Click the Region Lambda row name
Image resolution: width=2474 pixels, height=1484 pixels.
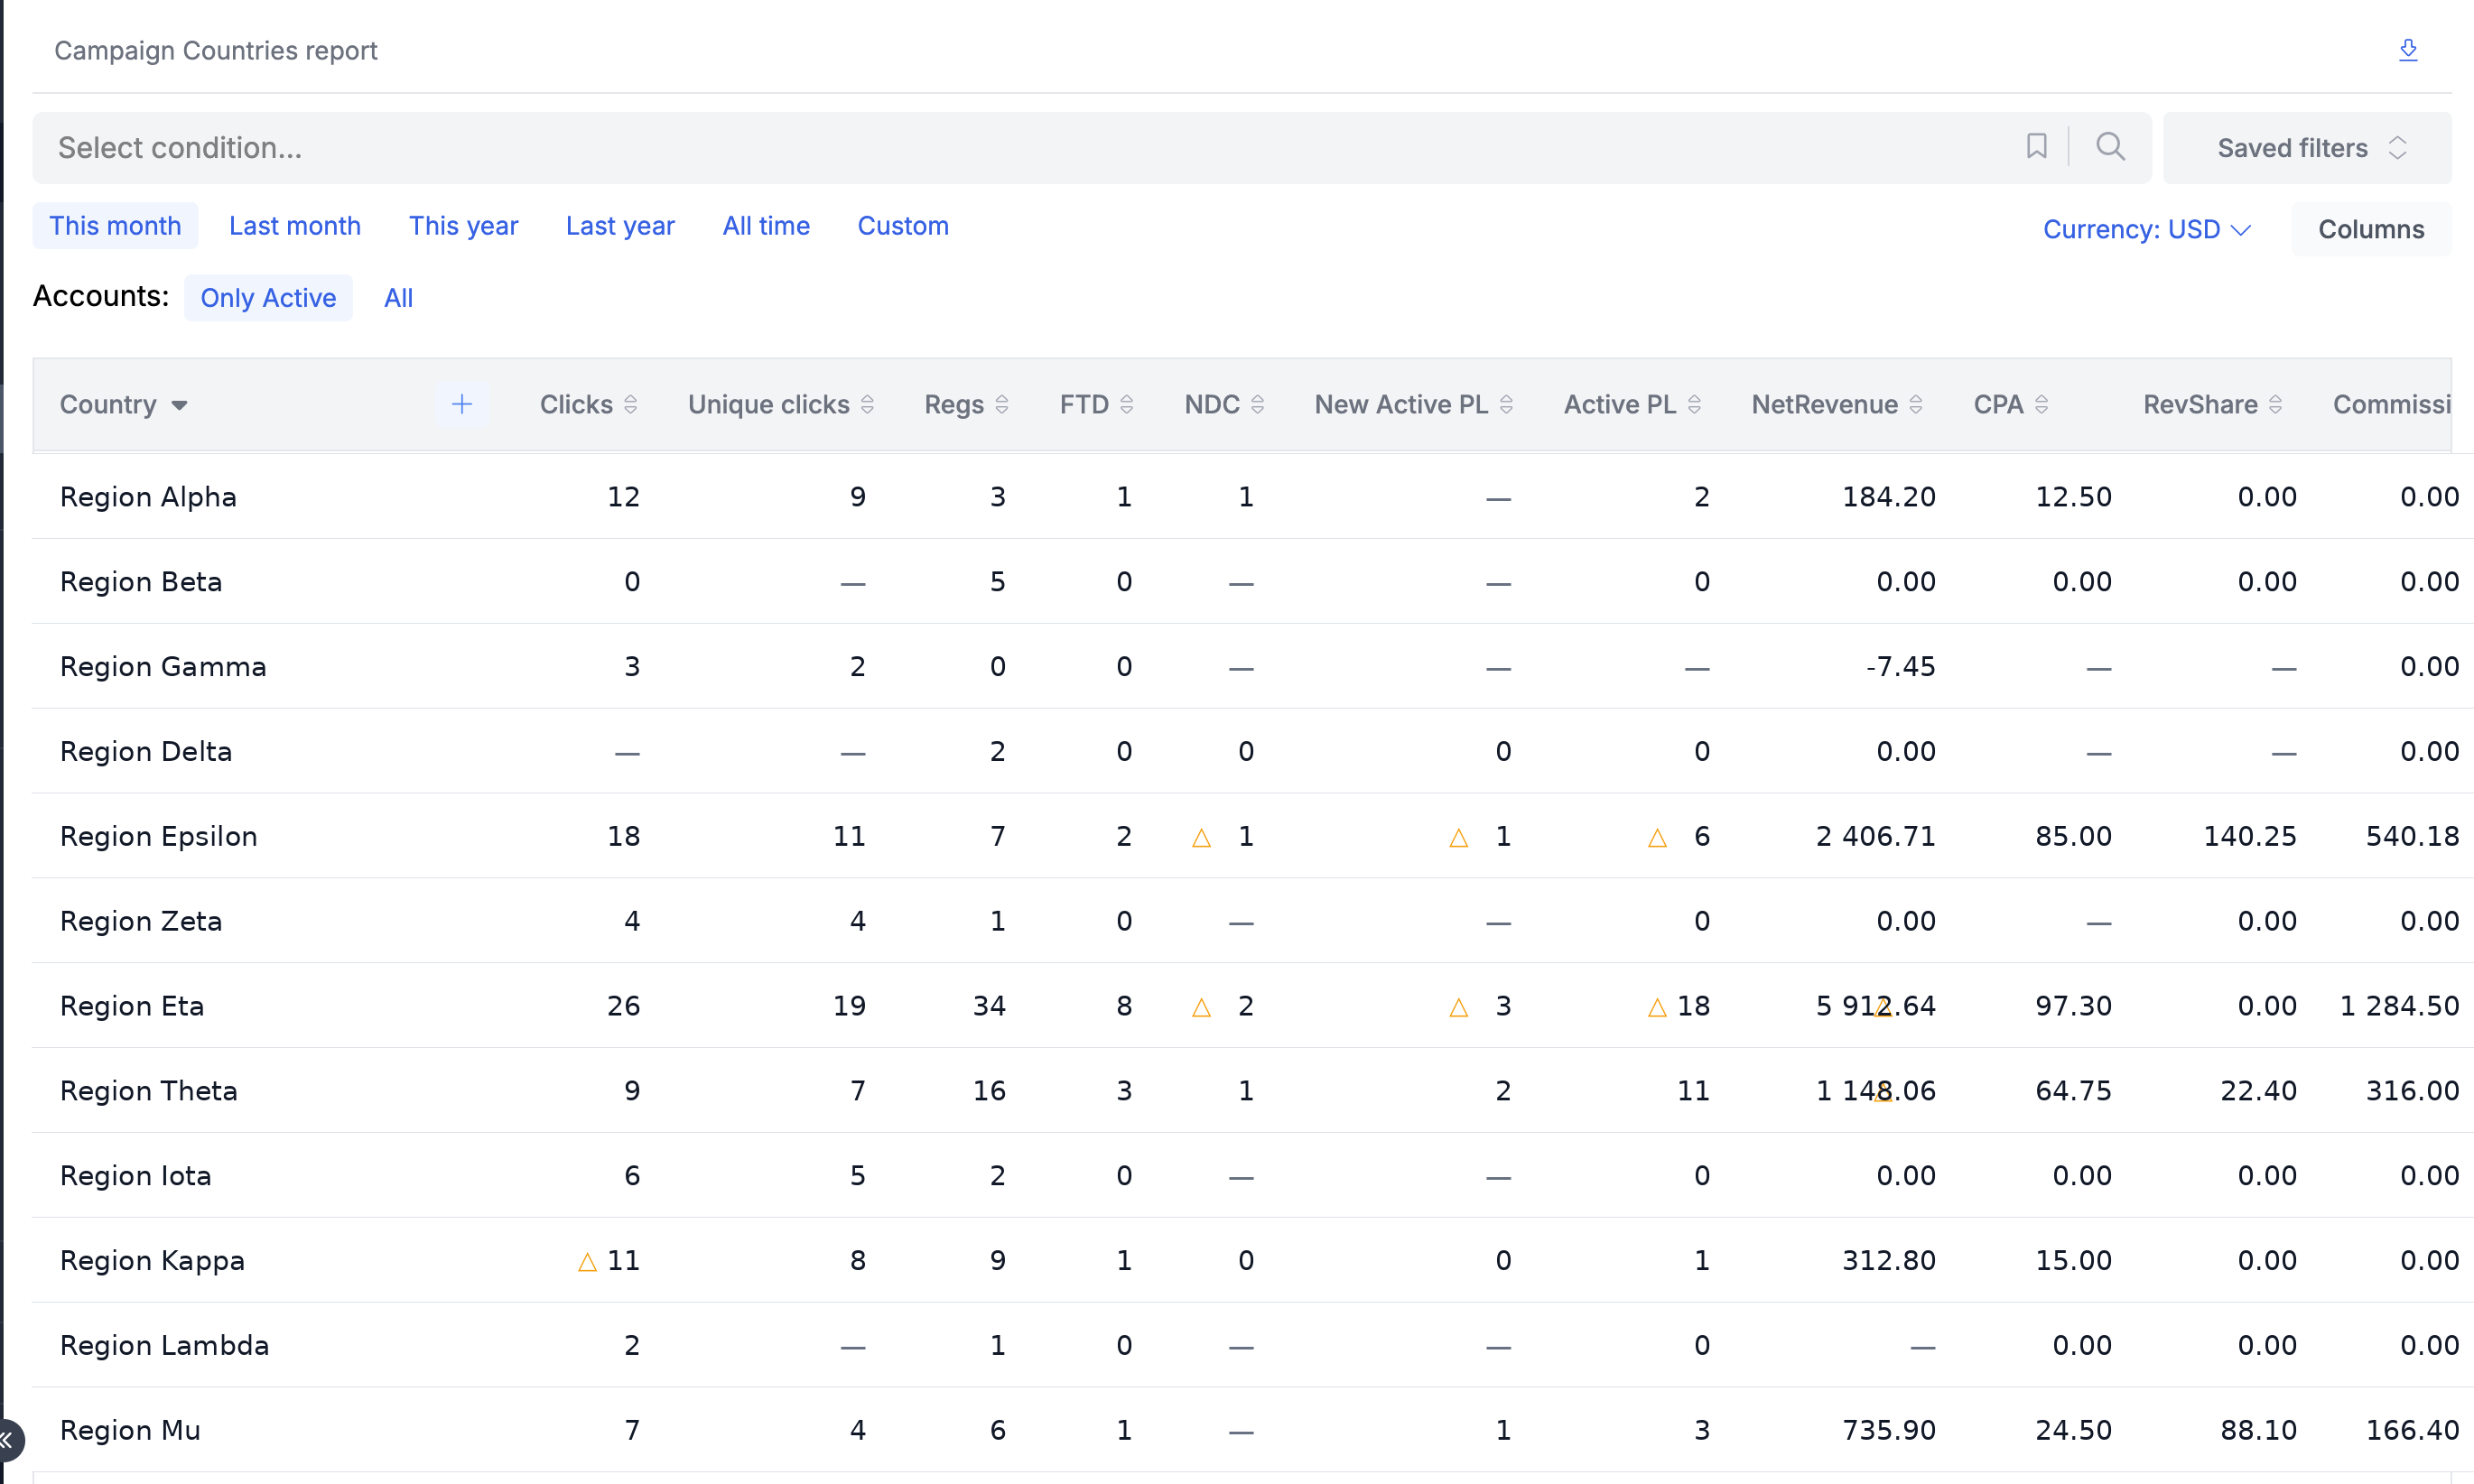(165, 1345)
